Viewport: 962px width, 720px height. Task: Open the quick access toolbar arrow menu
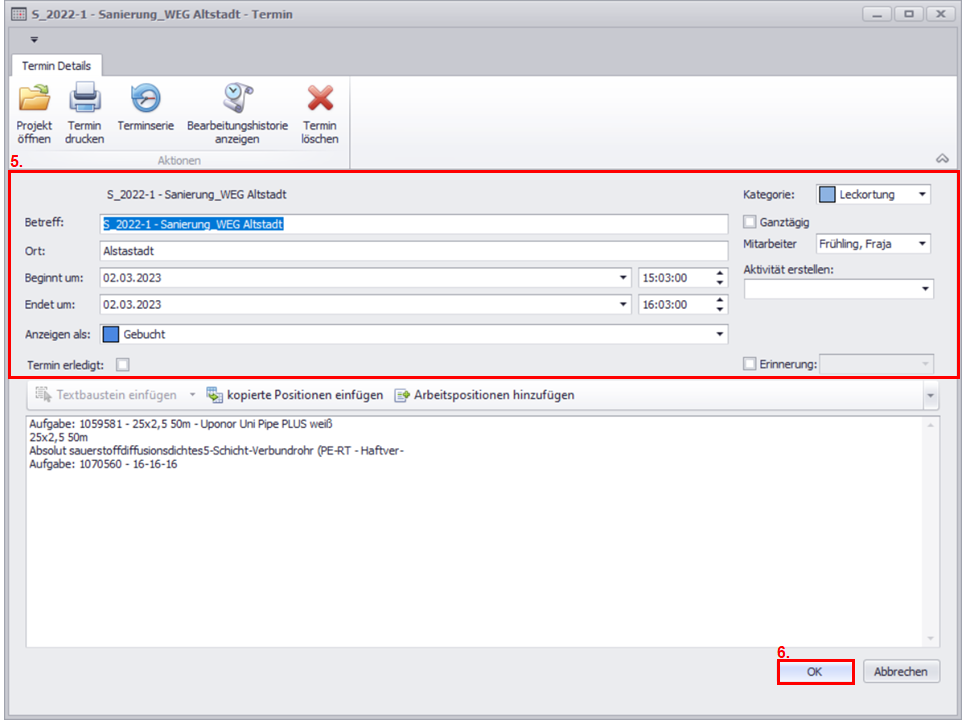pos(33,40)
